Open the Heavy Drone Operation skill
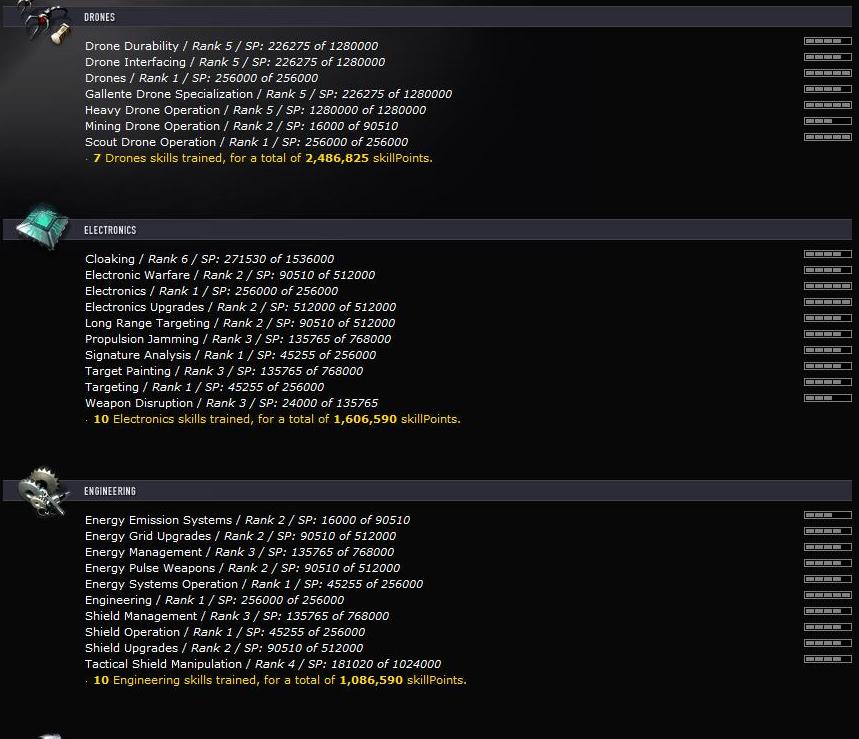This screenshot has height=739, width=859. (255, 110)
